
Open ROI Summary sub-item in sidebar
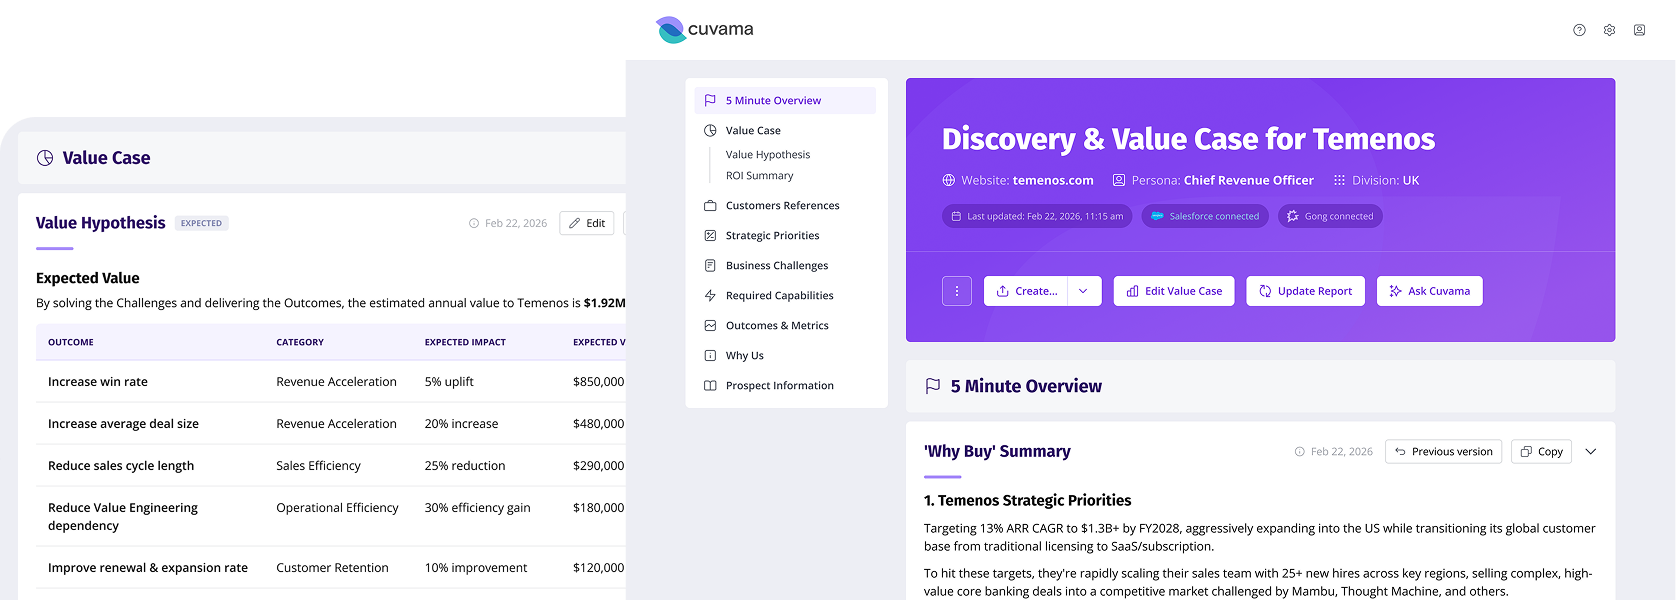point(759,175)
